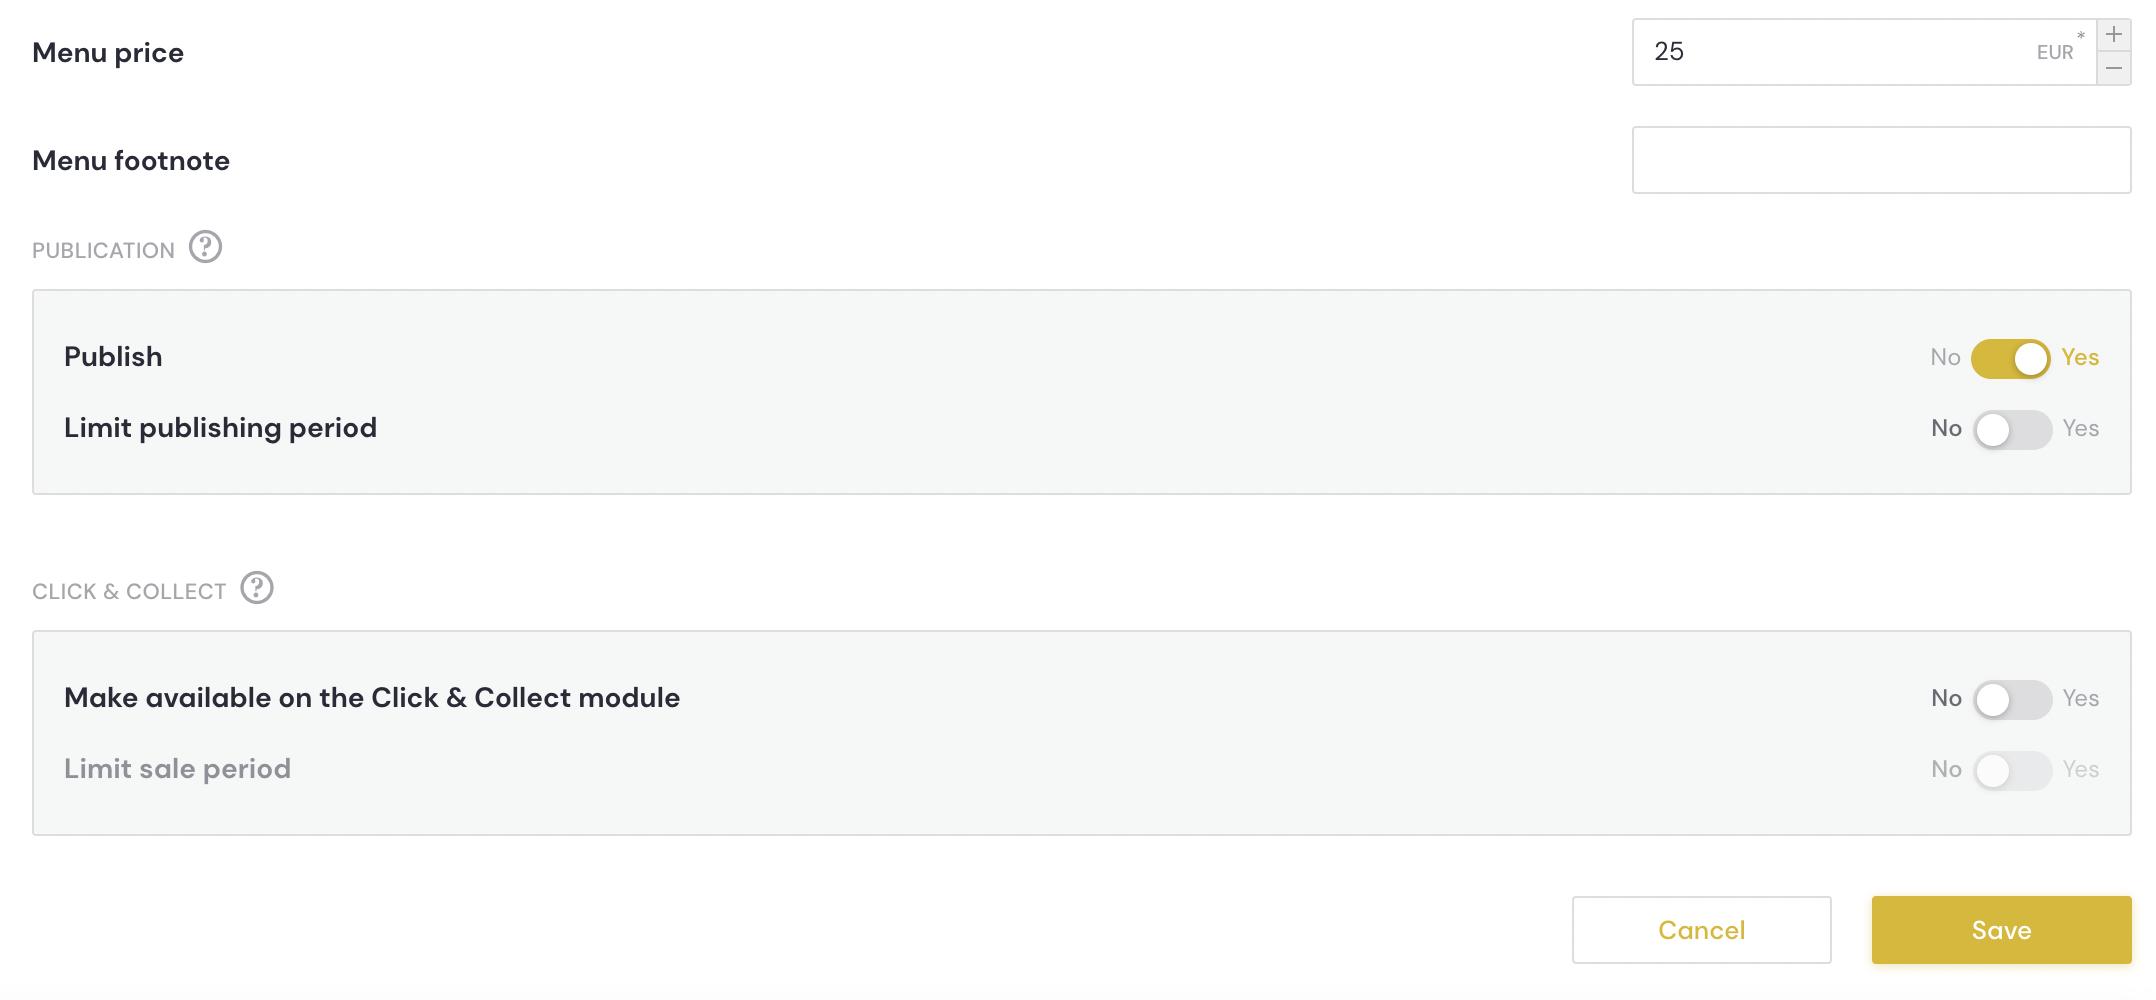This screenshot has width=2156, height=1000.
Task: Select 'Yes' label next to Publish
Action: coord(2080,358)
